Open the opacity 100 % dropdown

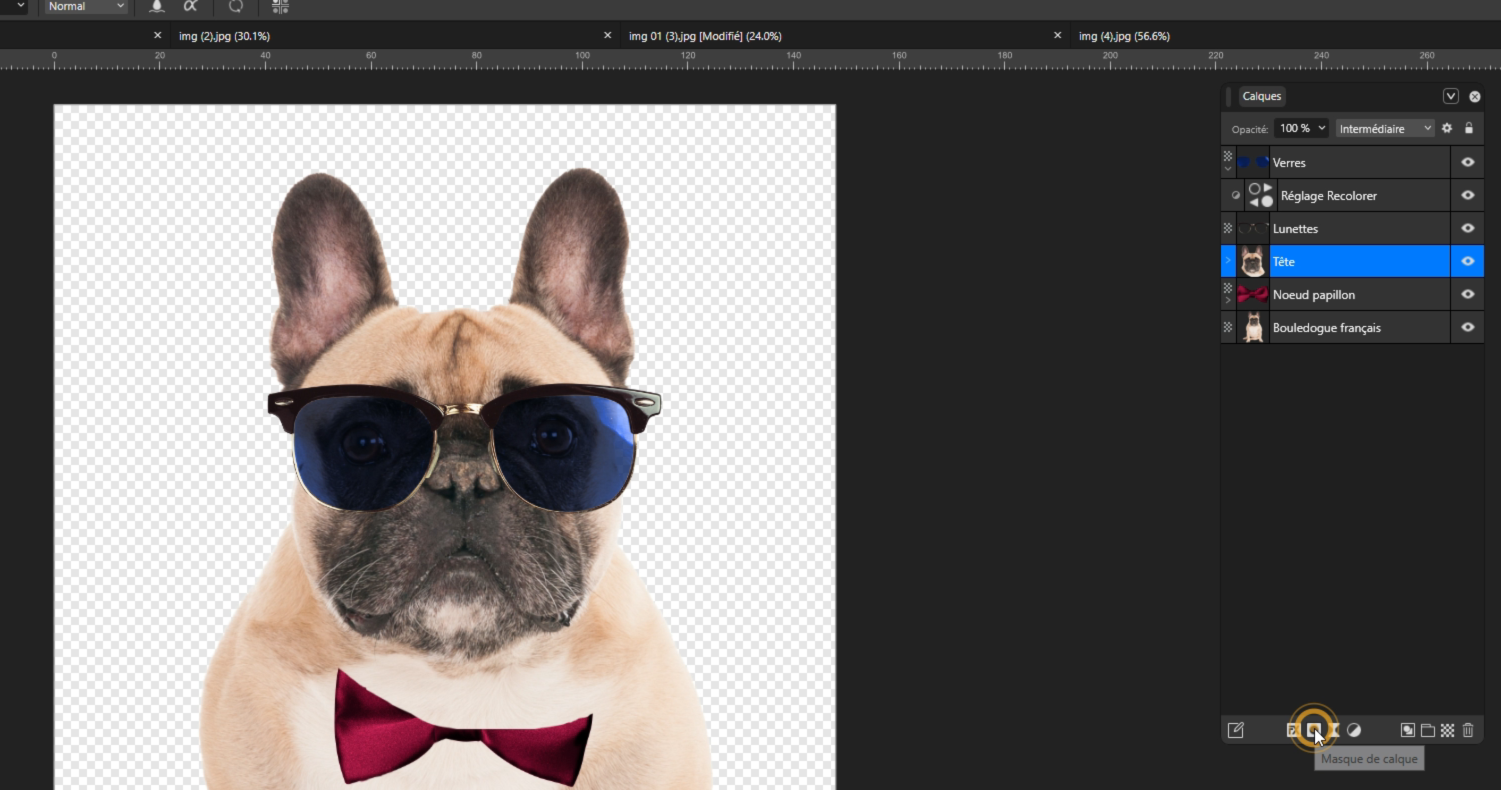coord(1302,128)
